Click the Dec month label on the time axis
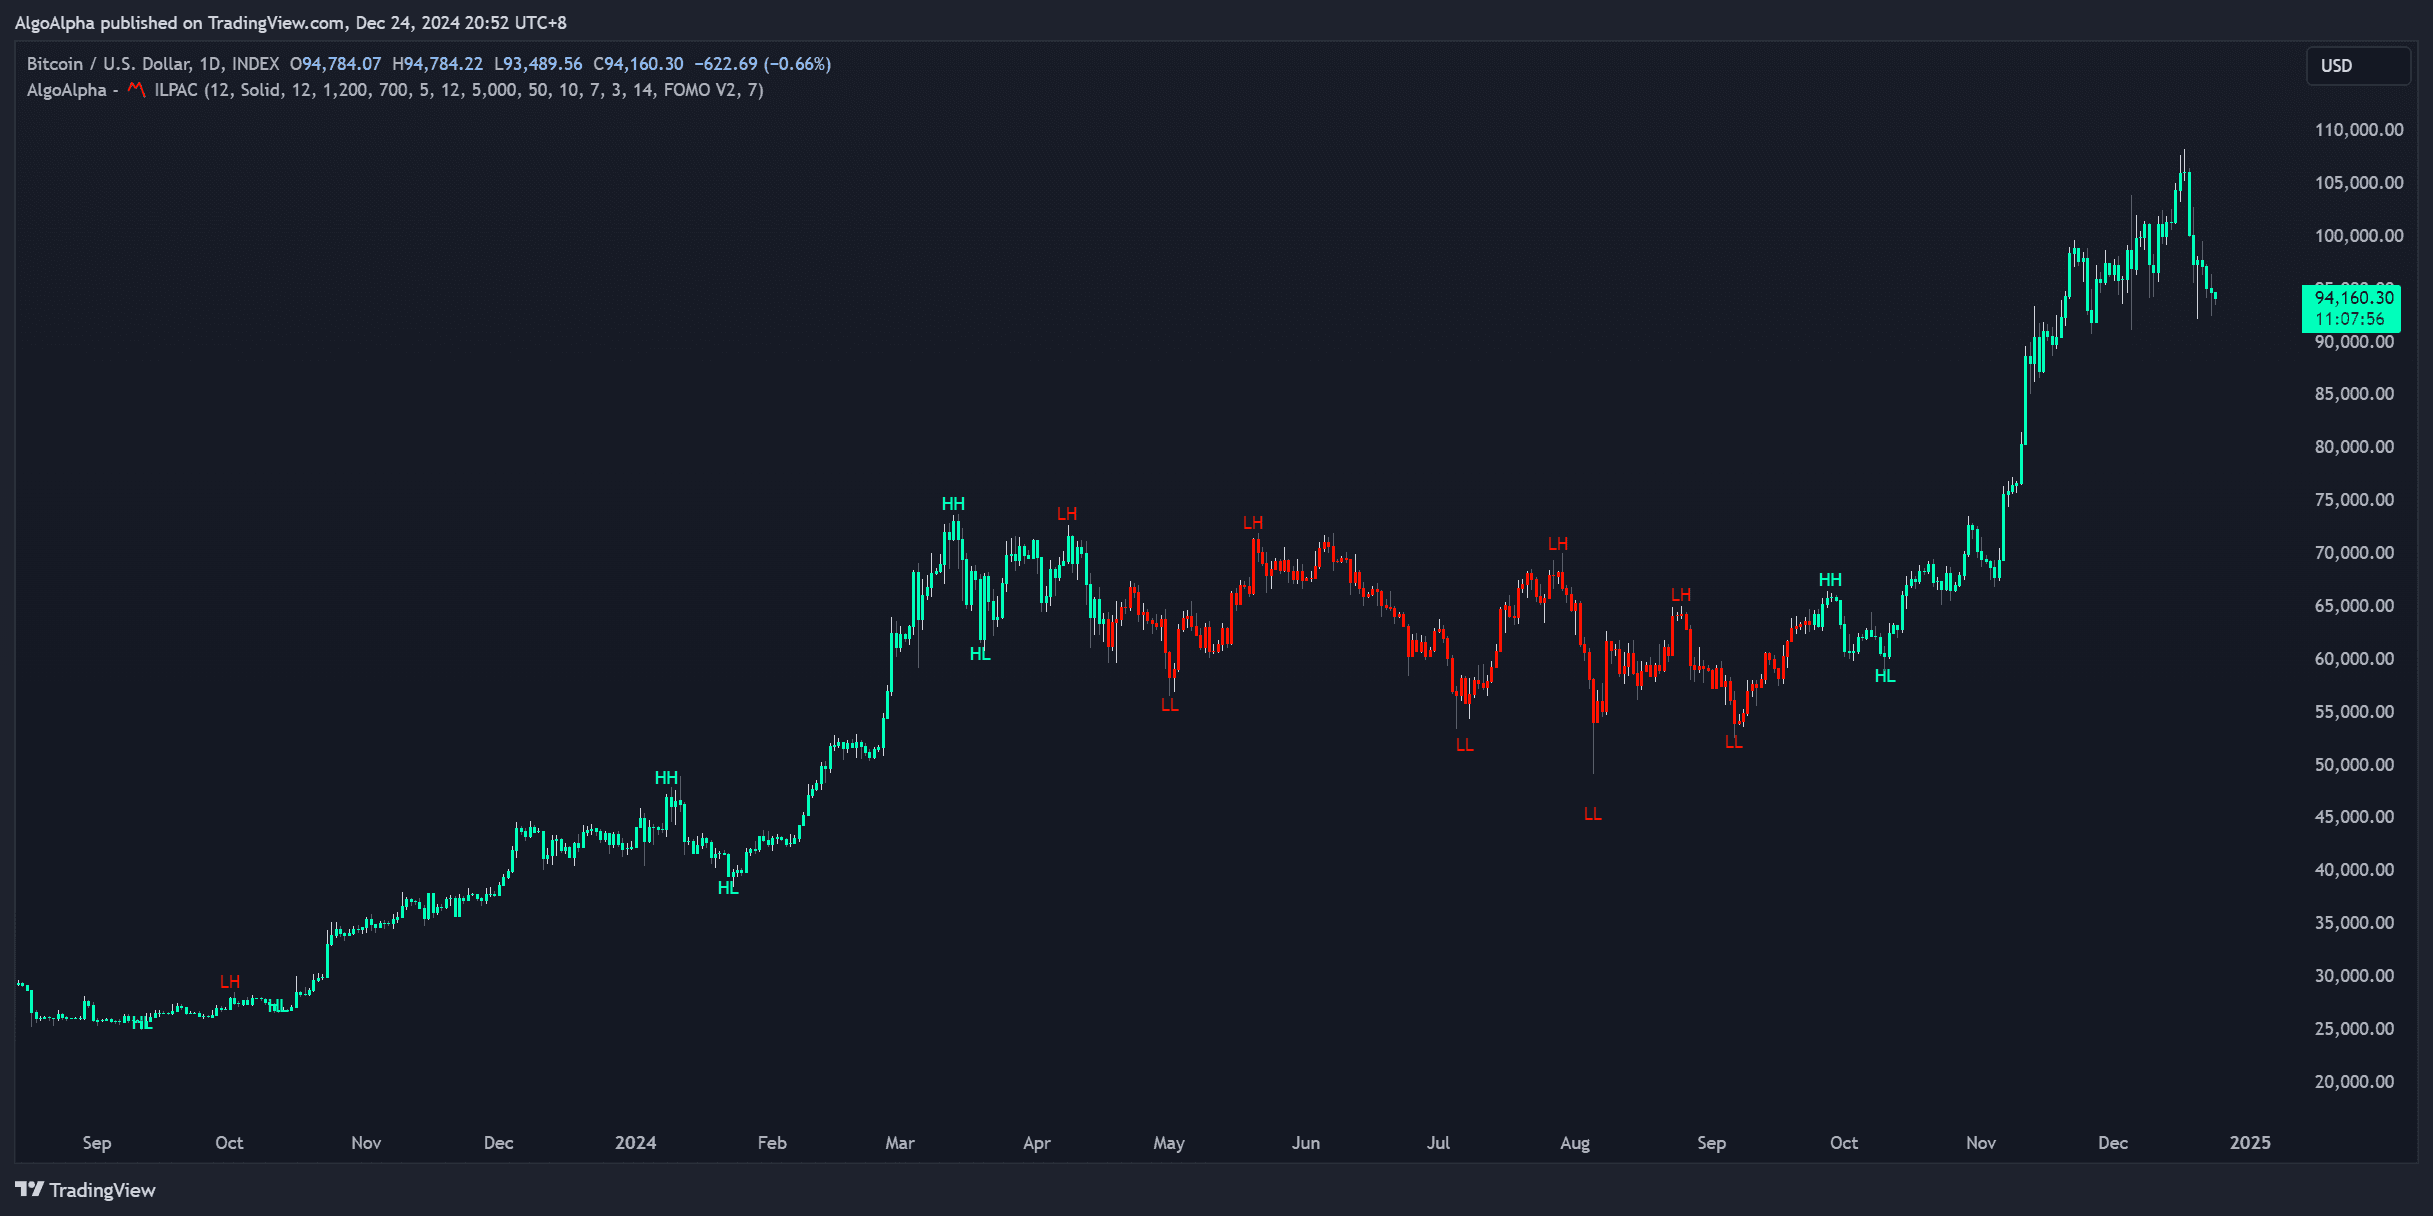The width and height of the screenshot is (2433, 1216). 2113,1142
